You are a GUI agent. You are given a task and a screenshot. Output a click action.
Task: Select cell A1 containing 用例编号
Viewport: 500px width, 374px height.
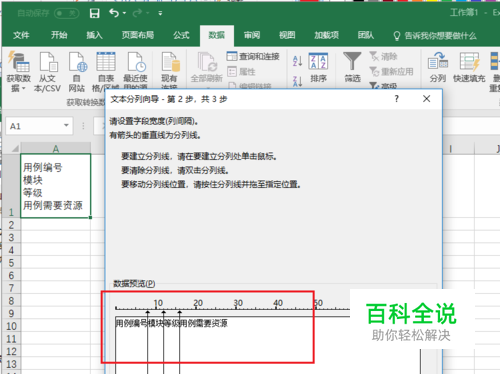click(x=56, y=186)
